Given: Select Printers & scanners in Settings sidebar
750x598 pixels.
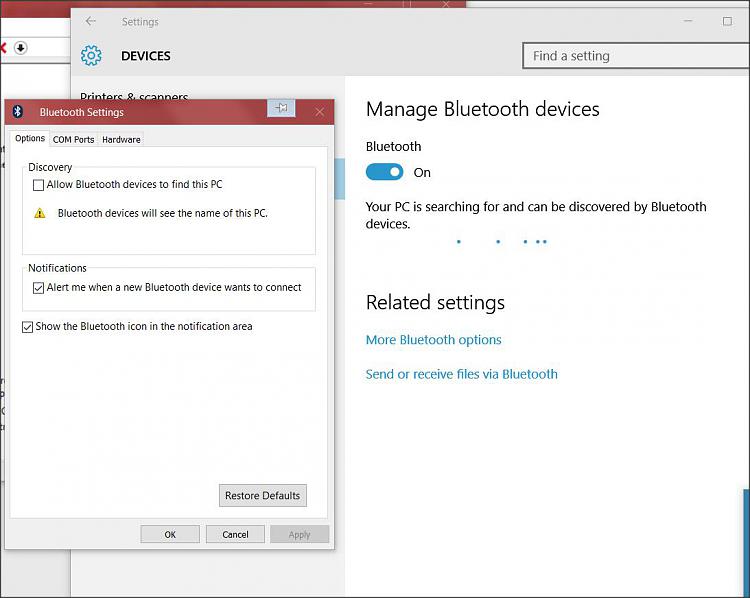Looking at the screenshot, I should (134, 97).
